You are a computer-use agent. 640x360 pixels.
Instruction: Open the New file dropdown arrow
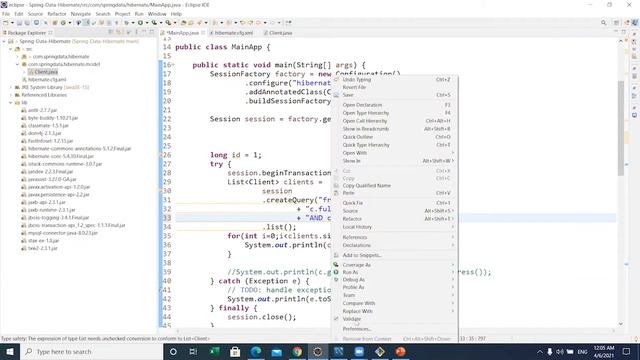tap(12, 23)
